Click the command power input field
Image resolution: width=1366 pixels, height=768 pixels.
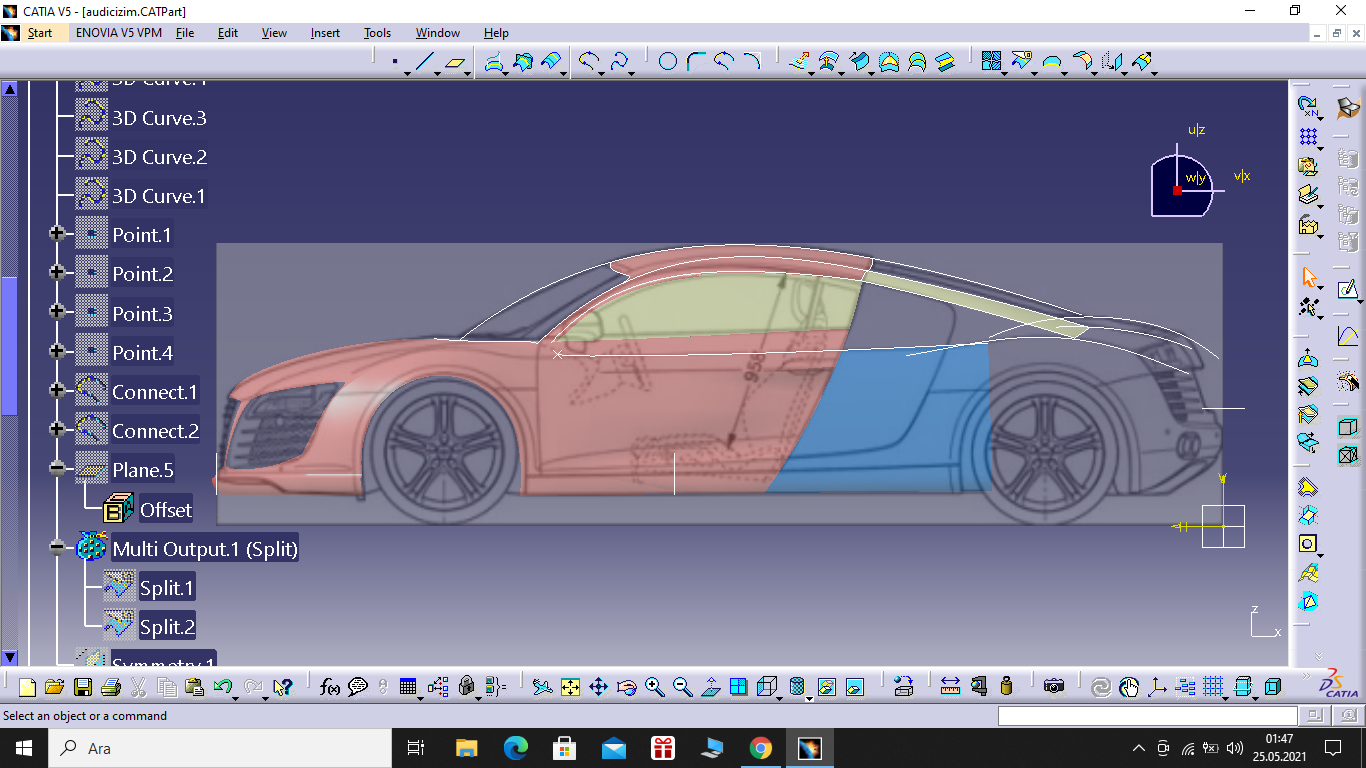point(1148,716)
